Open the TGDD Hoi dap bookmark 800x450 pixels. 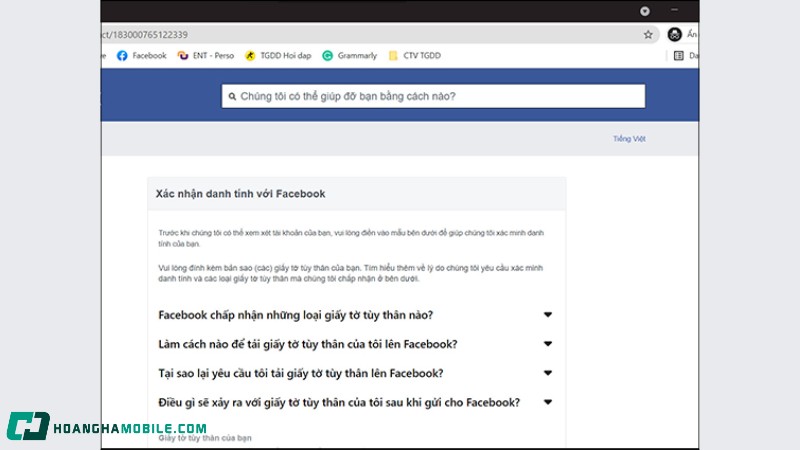(278, 56)
